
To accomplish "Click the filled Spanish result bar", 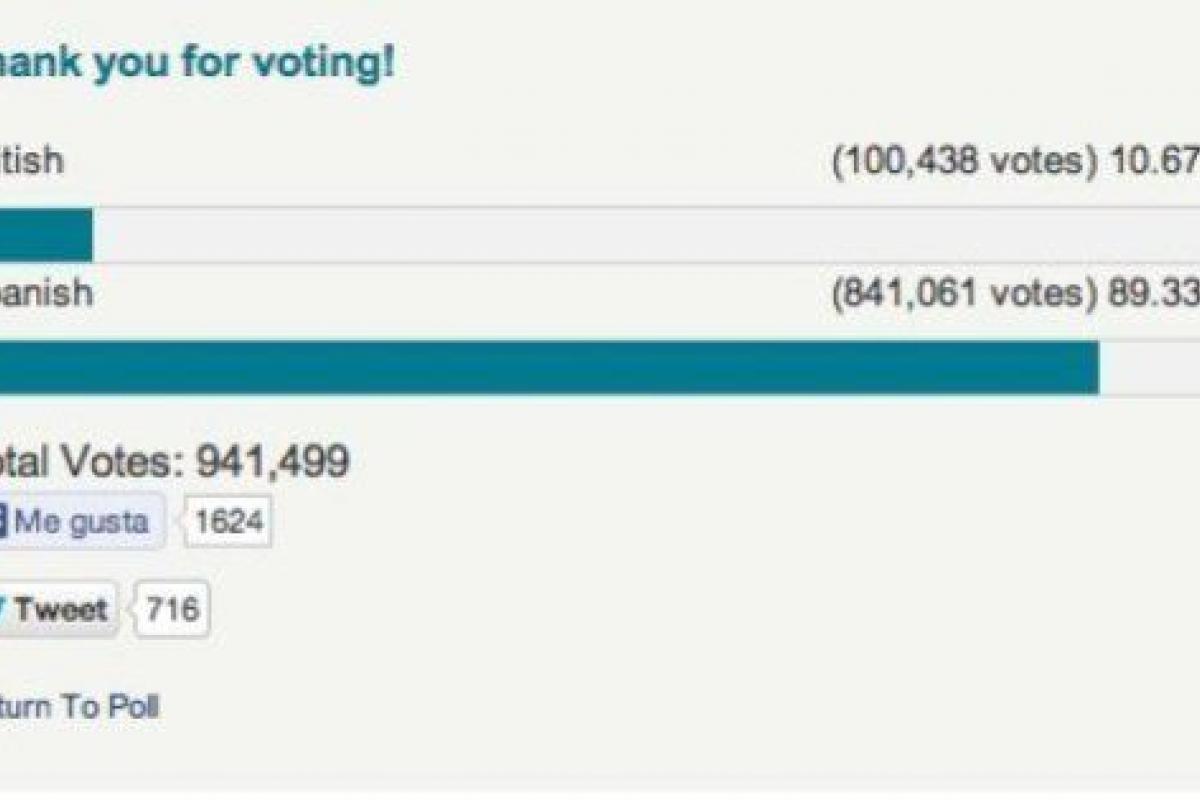I will [x=548, y=367].
